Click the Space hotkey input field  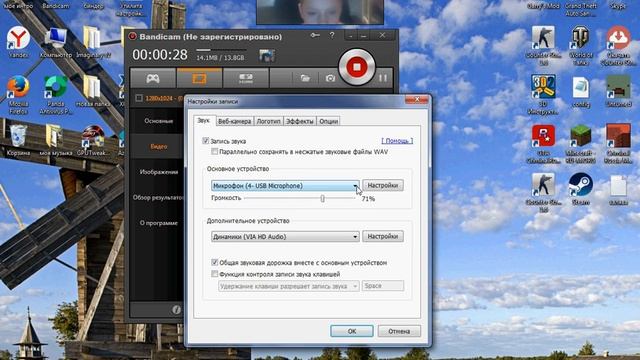382,286
